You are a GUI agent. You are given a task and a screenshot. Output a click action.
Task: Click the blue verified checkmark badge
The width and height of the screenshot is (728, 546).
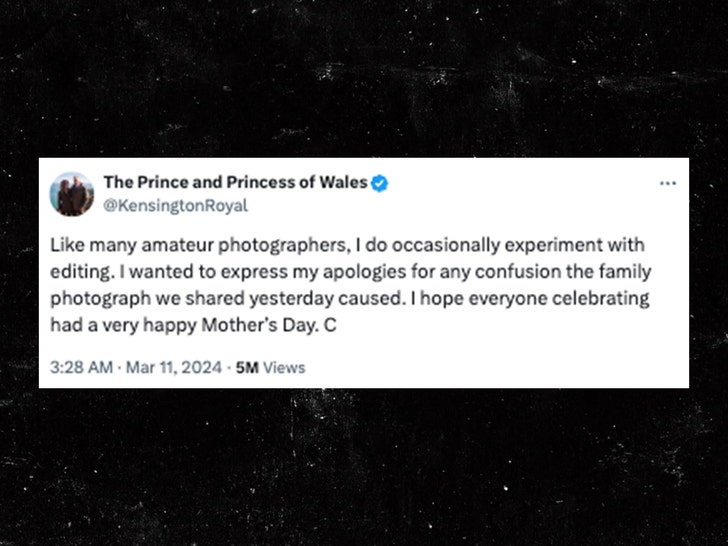pos(381,183)
